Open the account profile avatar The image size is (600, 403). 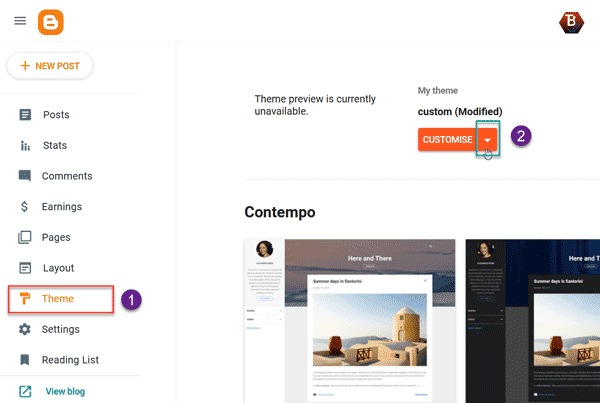pyautogui.click(x=571, y=22)
